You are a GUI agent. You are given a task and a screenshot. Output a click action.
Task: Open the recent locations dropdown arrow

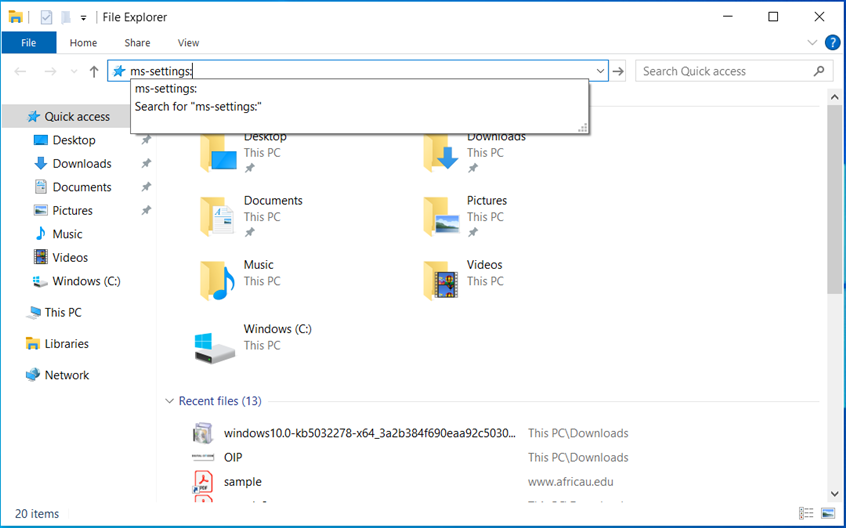pyautogui.click(x=74, y=71)
